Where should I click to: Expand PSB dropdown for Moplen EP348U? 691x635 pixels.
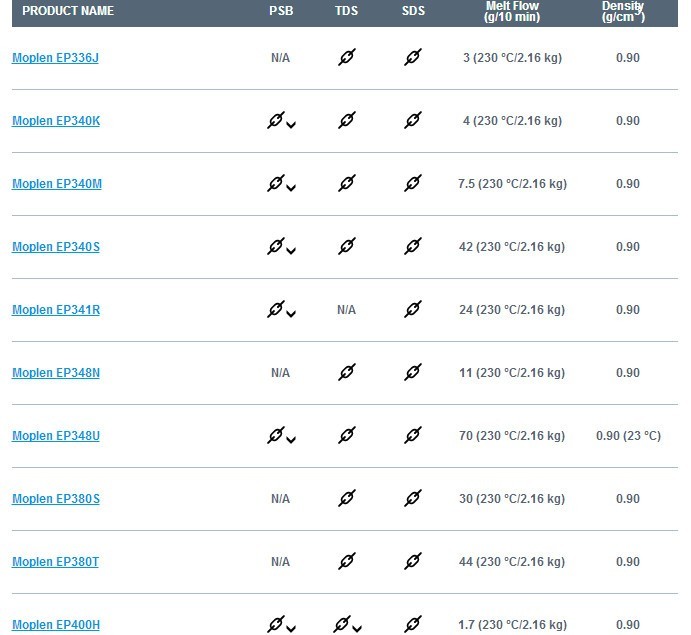pos(291,440)
